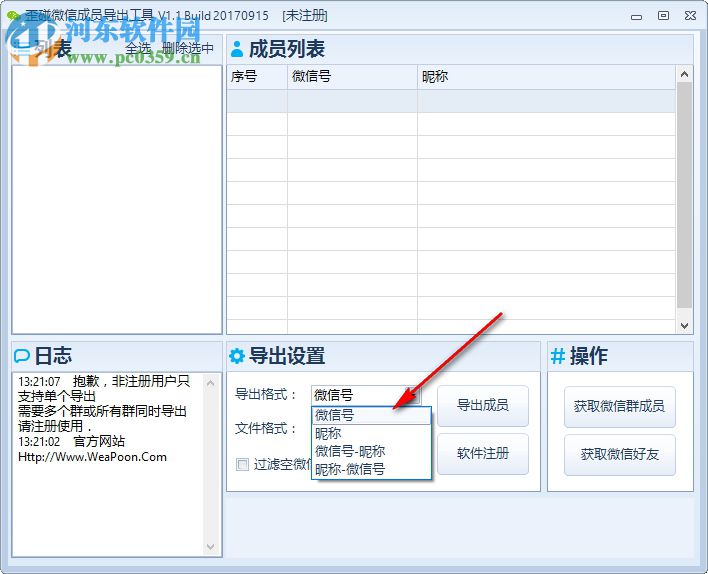Click the 13:21:07 log entry
The height and width of the screenshot is (574, 708).
pos(104,404)
